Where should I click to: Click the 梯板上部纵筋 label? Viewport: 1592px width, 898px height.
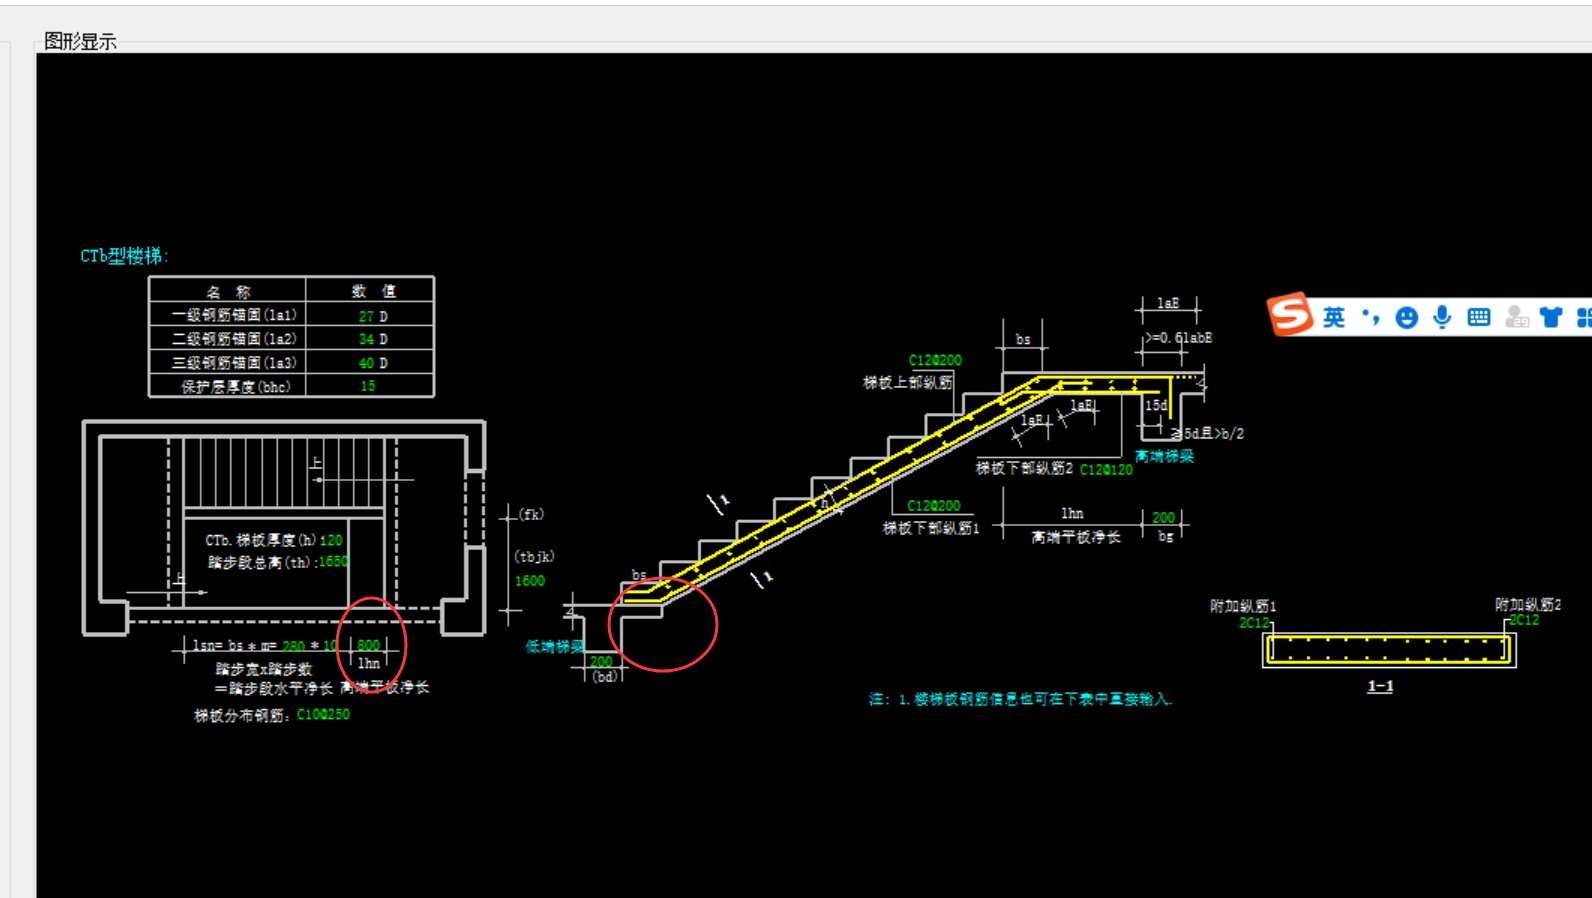pos(908,382)
